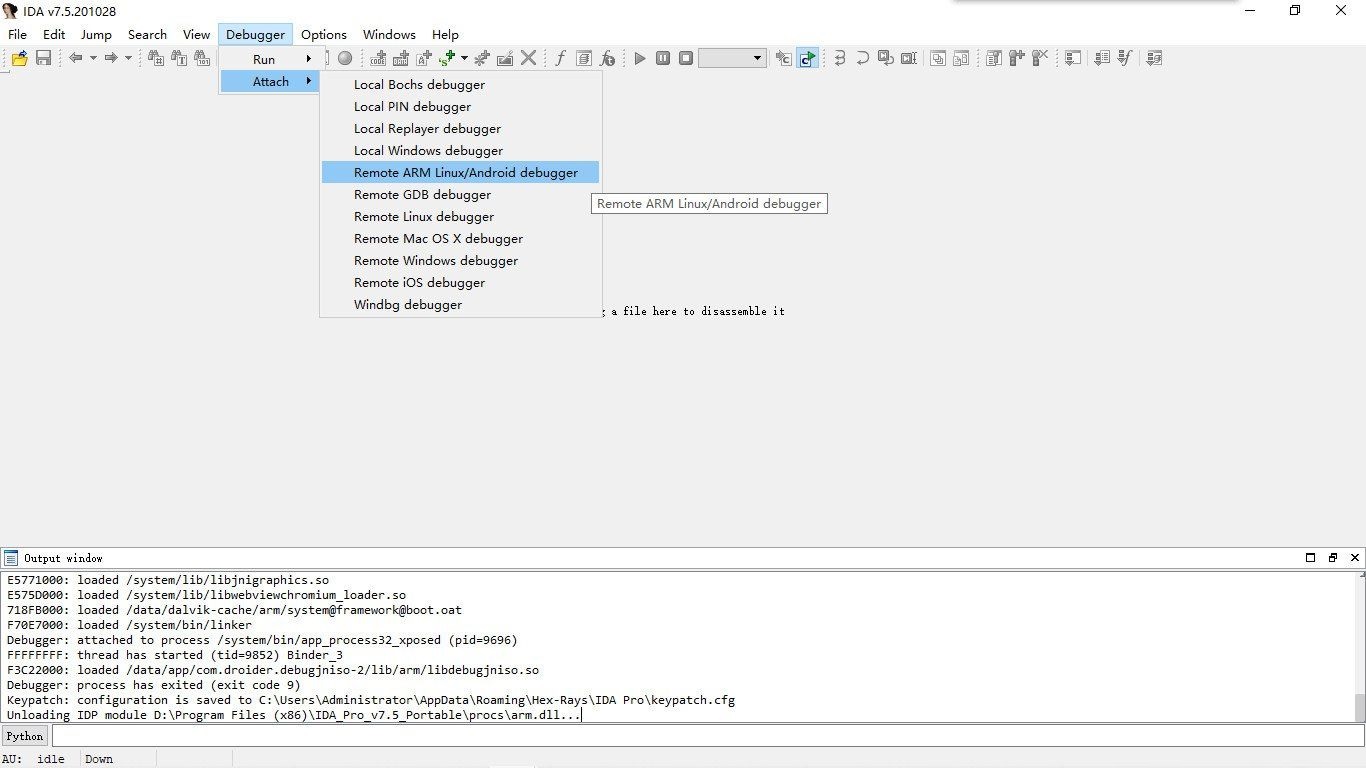Open the Jump menu

click(x=96, y=34)
